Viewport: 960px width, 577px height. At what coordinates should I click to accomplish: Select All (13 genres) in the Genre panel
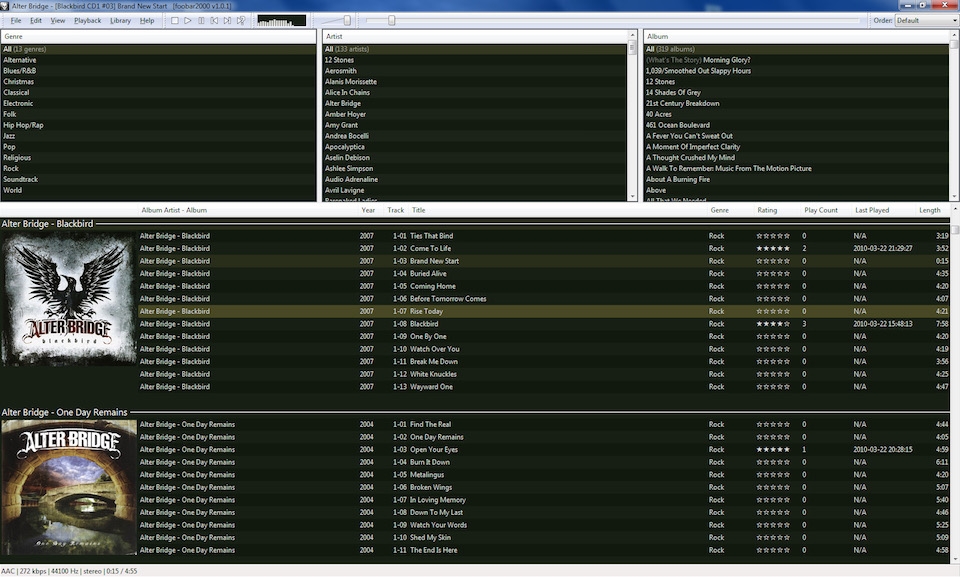coord(24,48)
